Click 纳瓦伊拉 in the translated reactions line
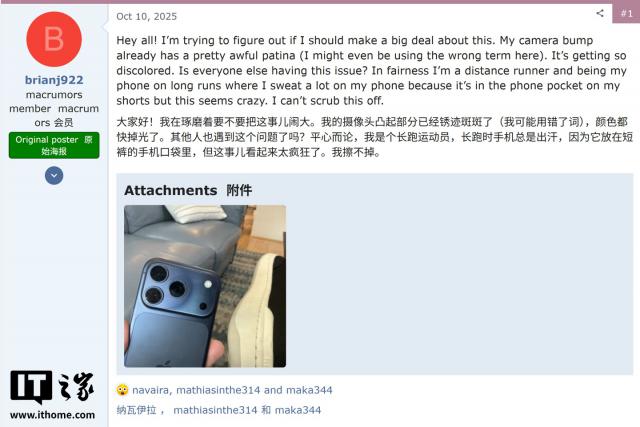Screen dimensions: 640x427 pyautogui.click(x=136, y=410)
